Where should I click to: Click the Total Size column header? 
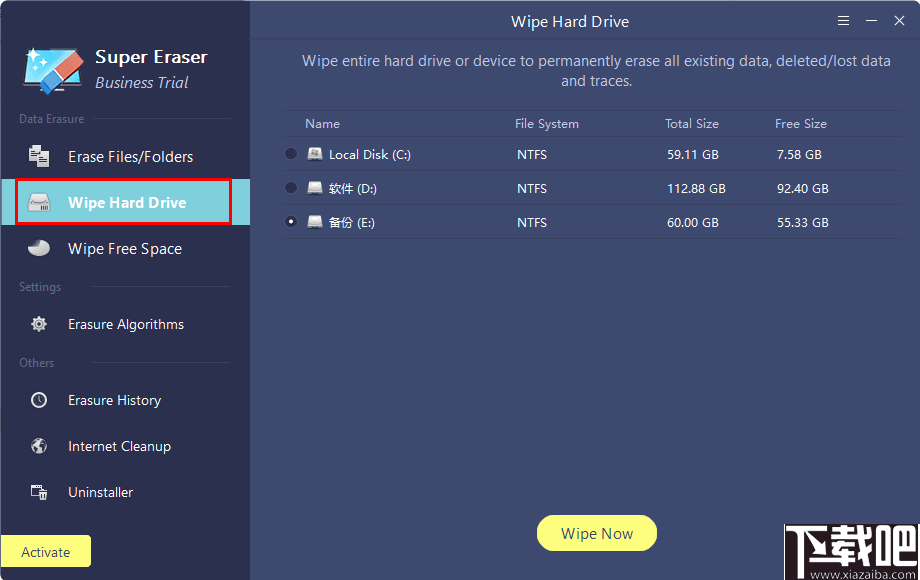click(692, 124)
